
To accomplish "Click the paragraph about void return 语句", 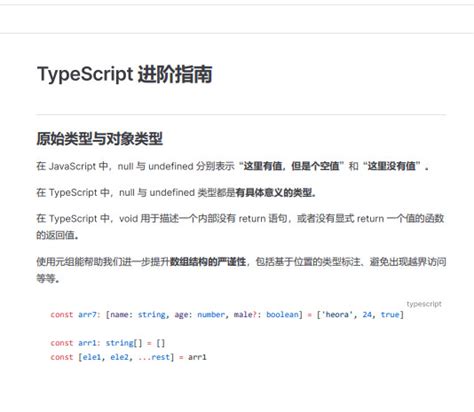I will coord(240,227).
